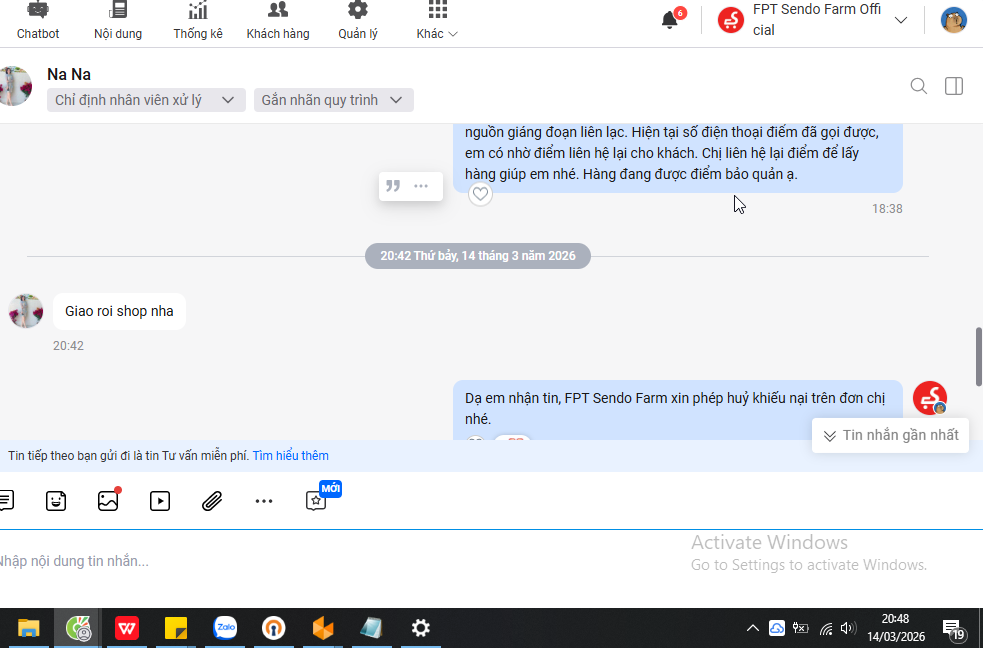Open Khách hàng customers menu
Screen dimensions: 983x648
pos(278,21)
